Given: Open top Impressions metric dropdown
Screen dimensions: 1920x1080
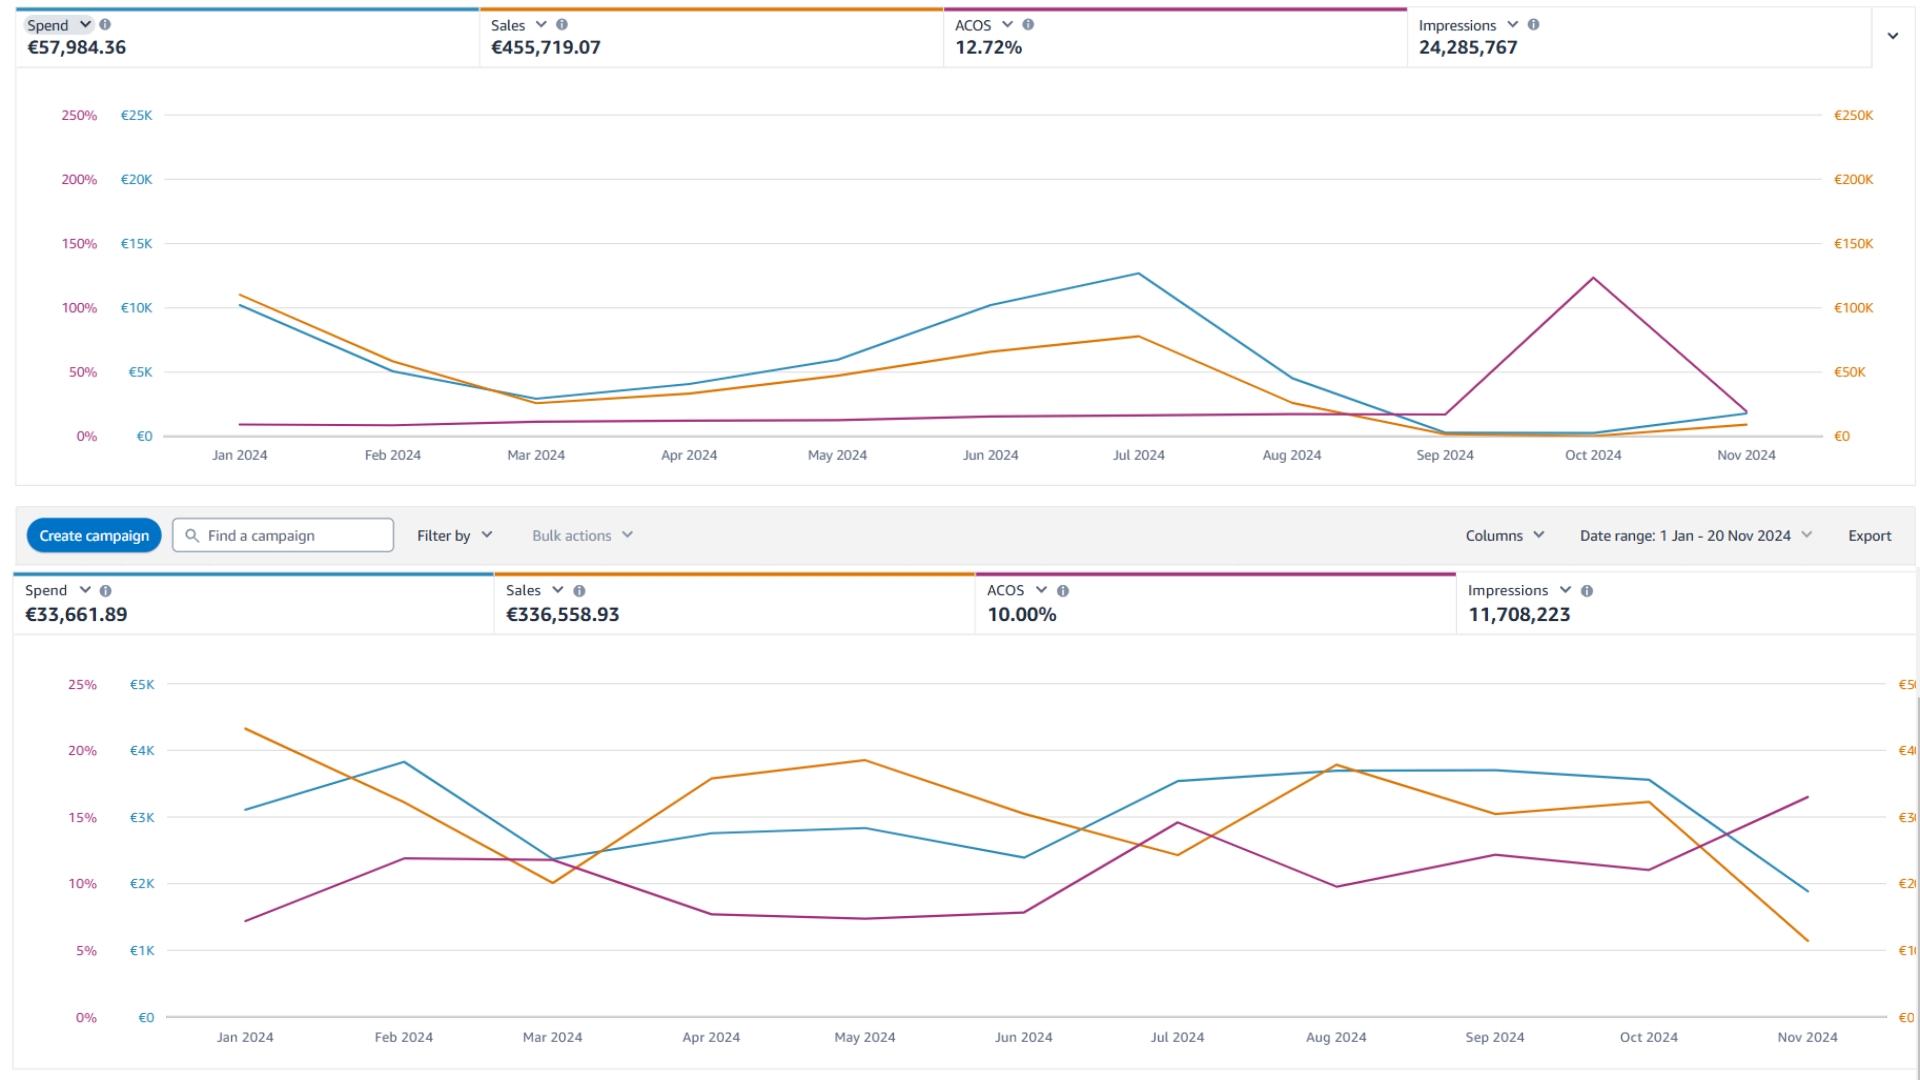Looking at the screenshot, I should [x=1512, y=25].
